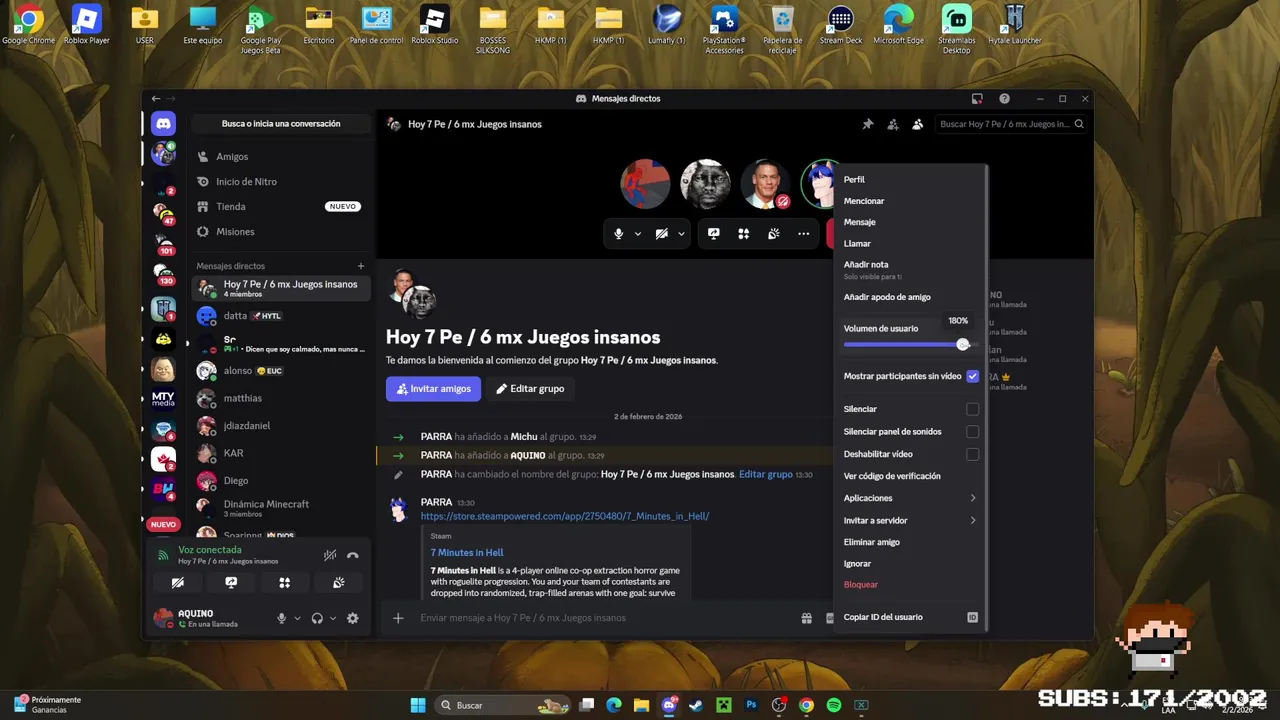The width and height of the screenshot is (1280, 720).
Task: Disconnect call in Voz conectada panel
Action: click(353, 555)
